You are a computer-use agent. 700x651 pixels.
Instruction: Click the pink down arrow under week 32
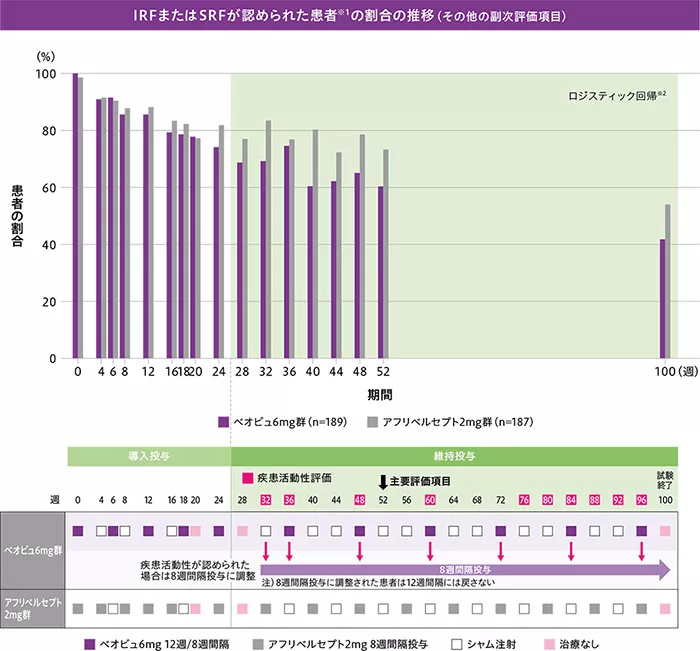[266, 551]
